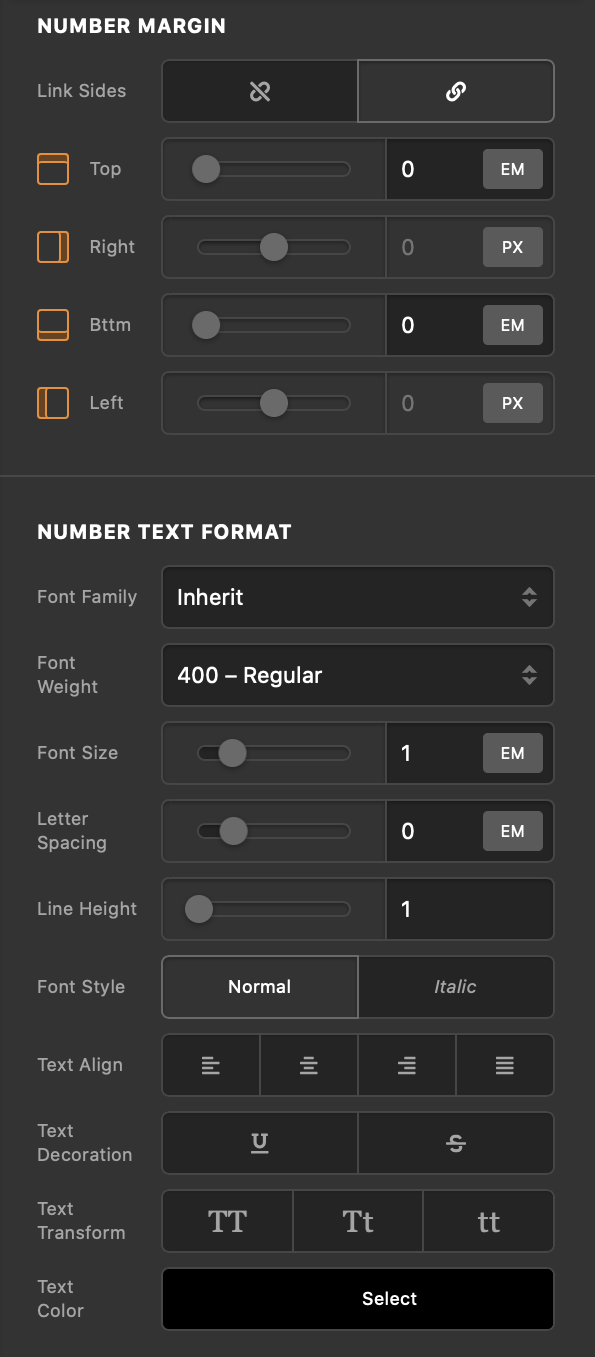Set Text Transform to uppercase TT
The width and height of the screenshot is (595, 1357).
coord(227,1221)
